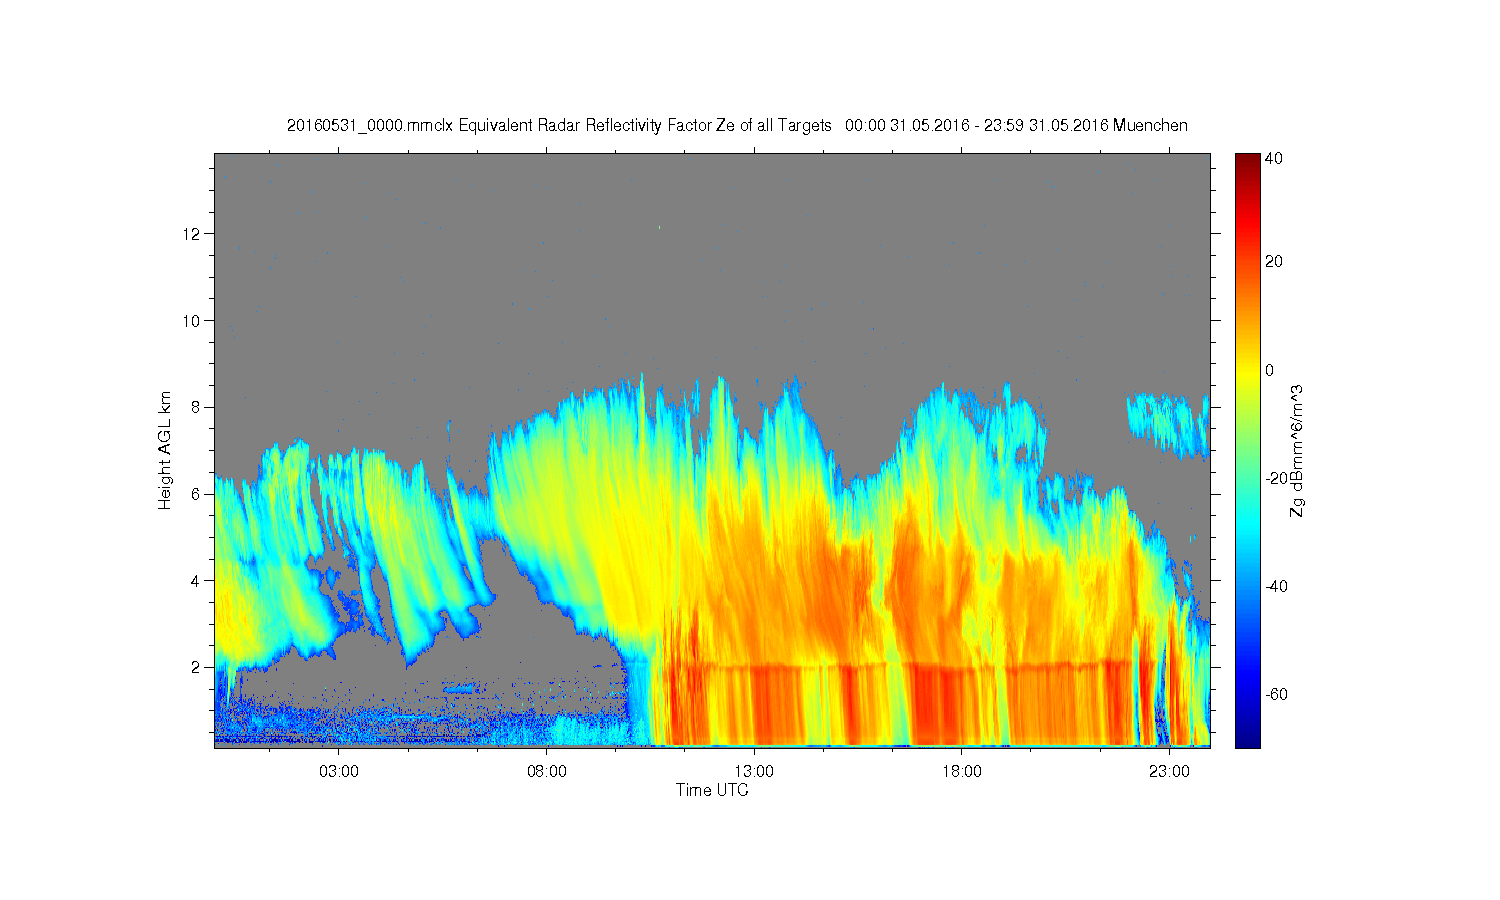
Task: Click the height tick label '6'
Action: 194,494
